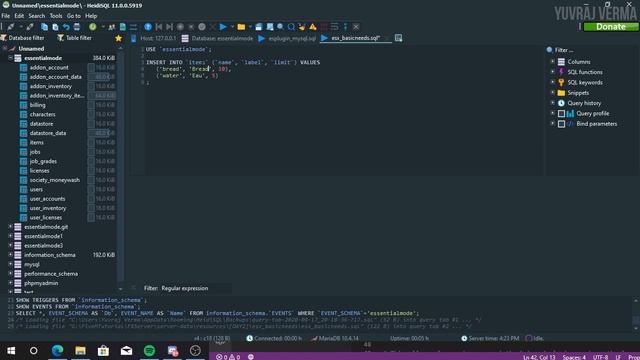The image size is (640, 360).
Task: Open dropdown arrow next to connect icon
Action: click(20, 27)
